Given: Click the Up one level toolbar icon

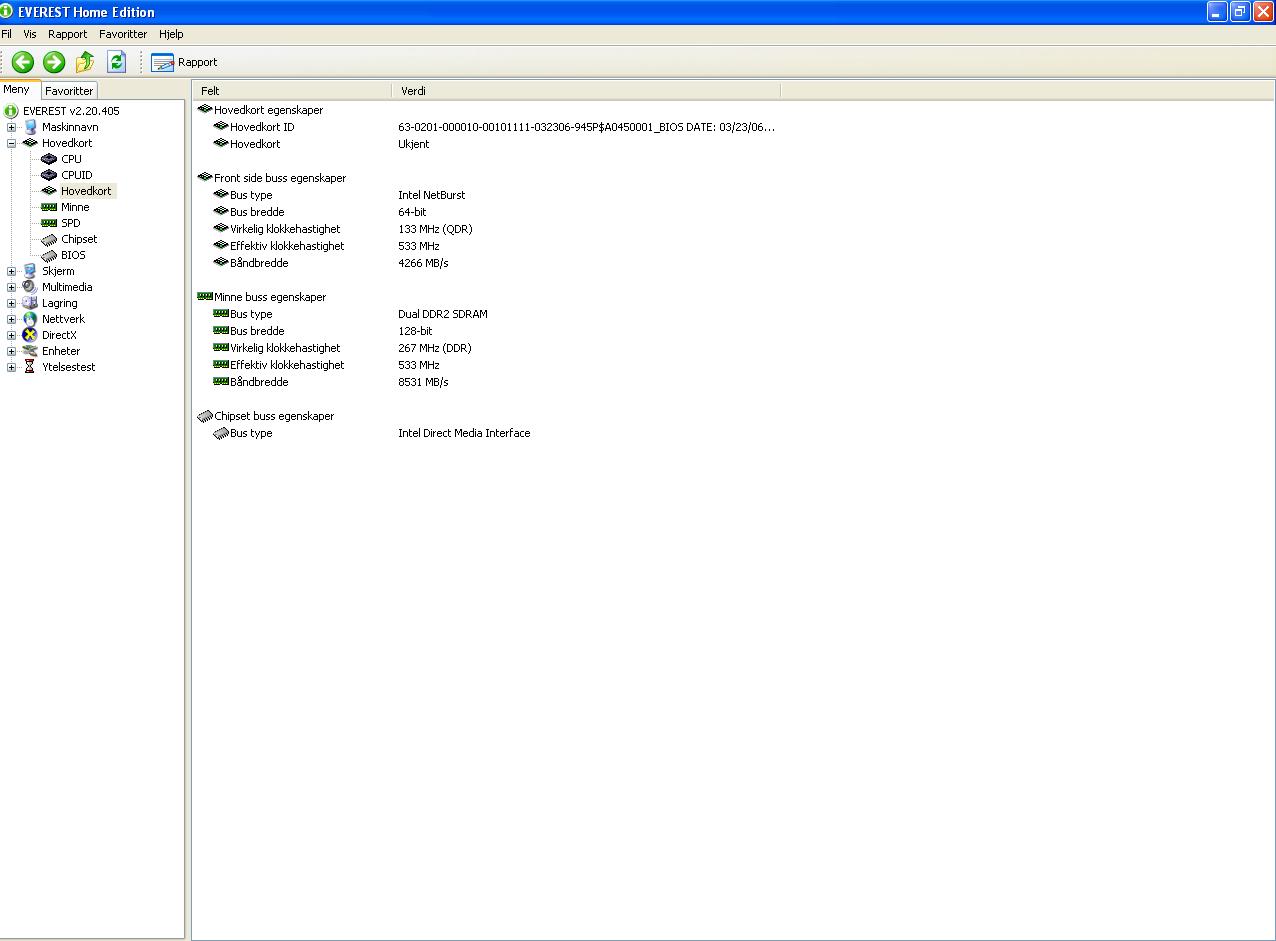Looking at the screenshot, I should (x=85, y=62).
